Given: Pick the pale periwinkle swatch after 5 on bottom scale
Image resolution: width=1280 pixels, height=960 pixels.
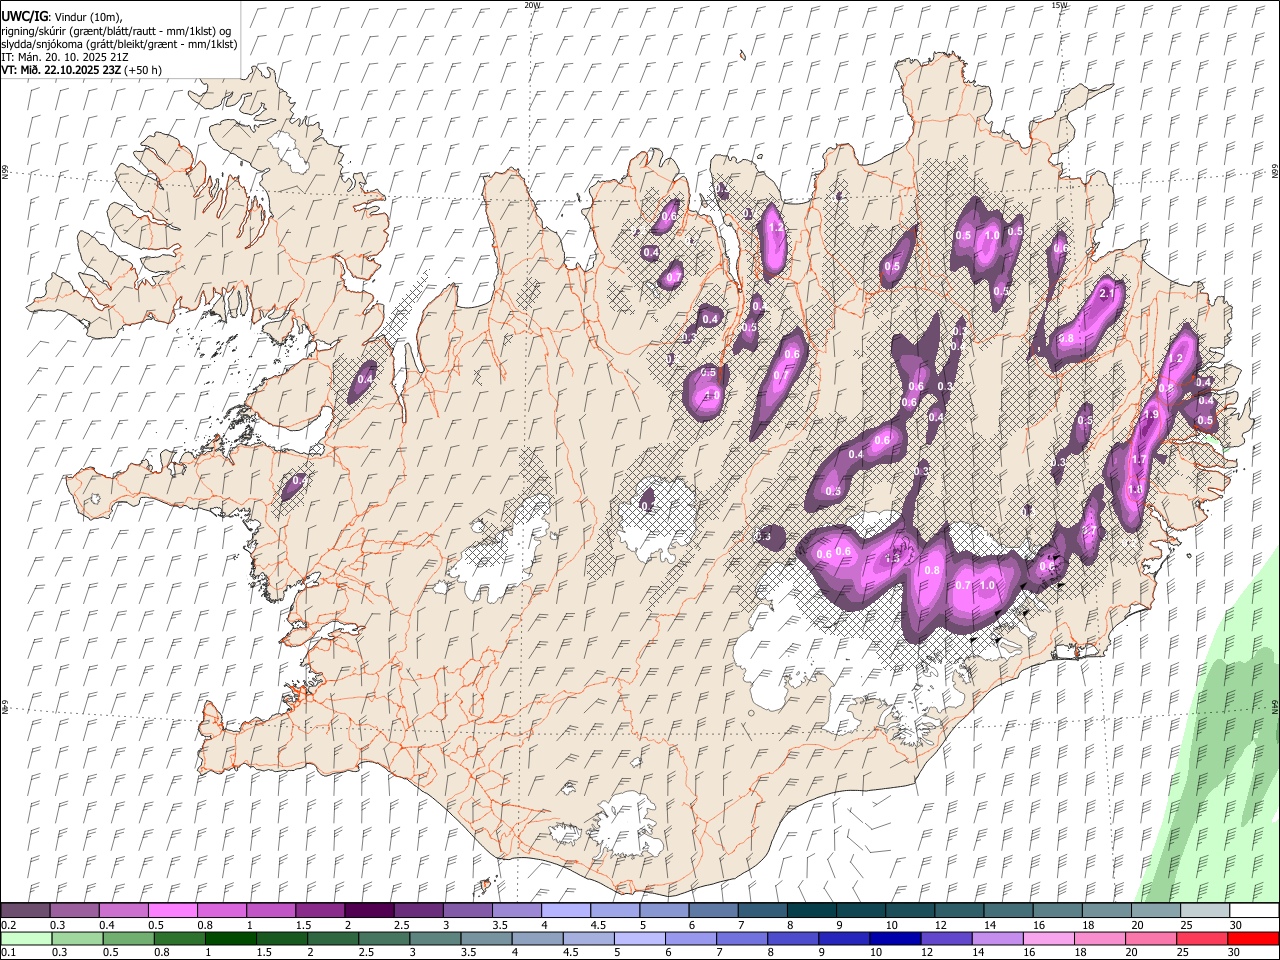Looking at the screenshot, I should point(640,938).
